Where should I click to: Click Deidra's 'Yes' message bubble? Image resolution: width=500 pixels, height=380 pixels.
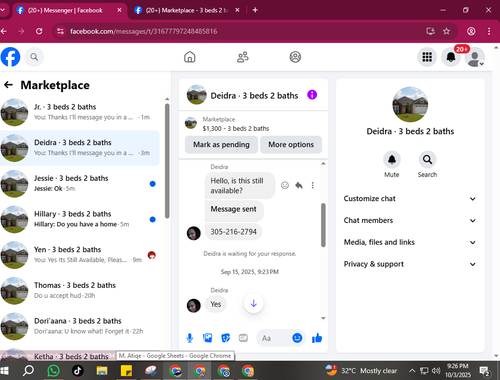(x=216, y=304)
